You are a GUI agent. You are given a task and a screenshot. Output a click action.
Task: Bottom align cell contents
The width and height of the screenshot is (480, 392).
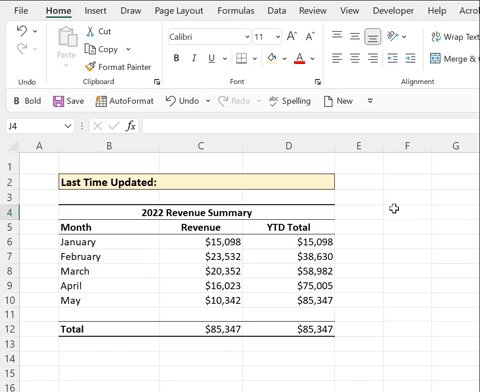[x=372, y=36]
